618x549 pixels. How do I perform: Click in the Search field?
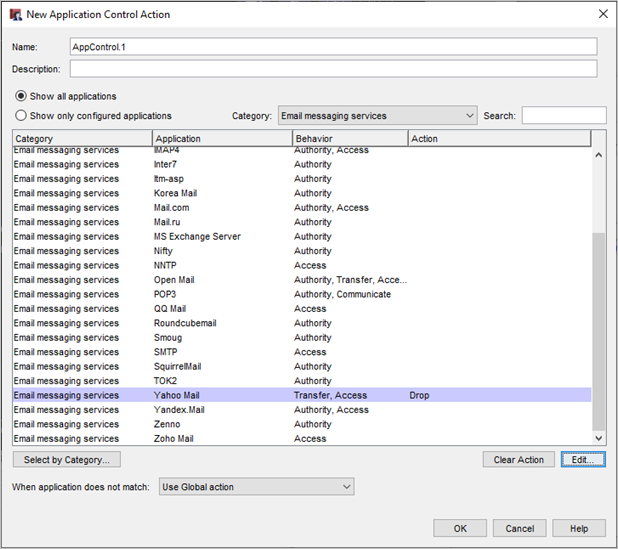point(563,116)
